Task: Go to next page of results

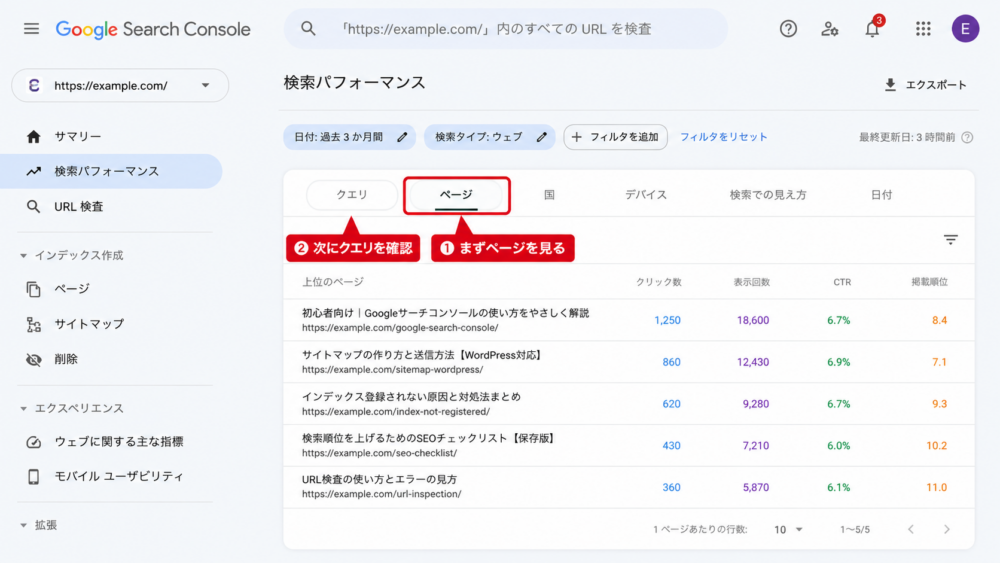Action: coord(947,529)
